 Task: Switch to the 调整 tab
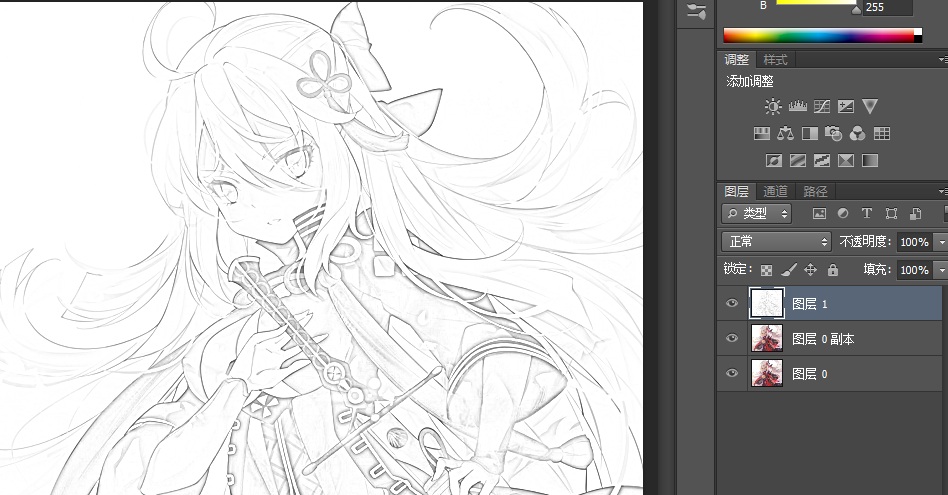(736, 59)
